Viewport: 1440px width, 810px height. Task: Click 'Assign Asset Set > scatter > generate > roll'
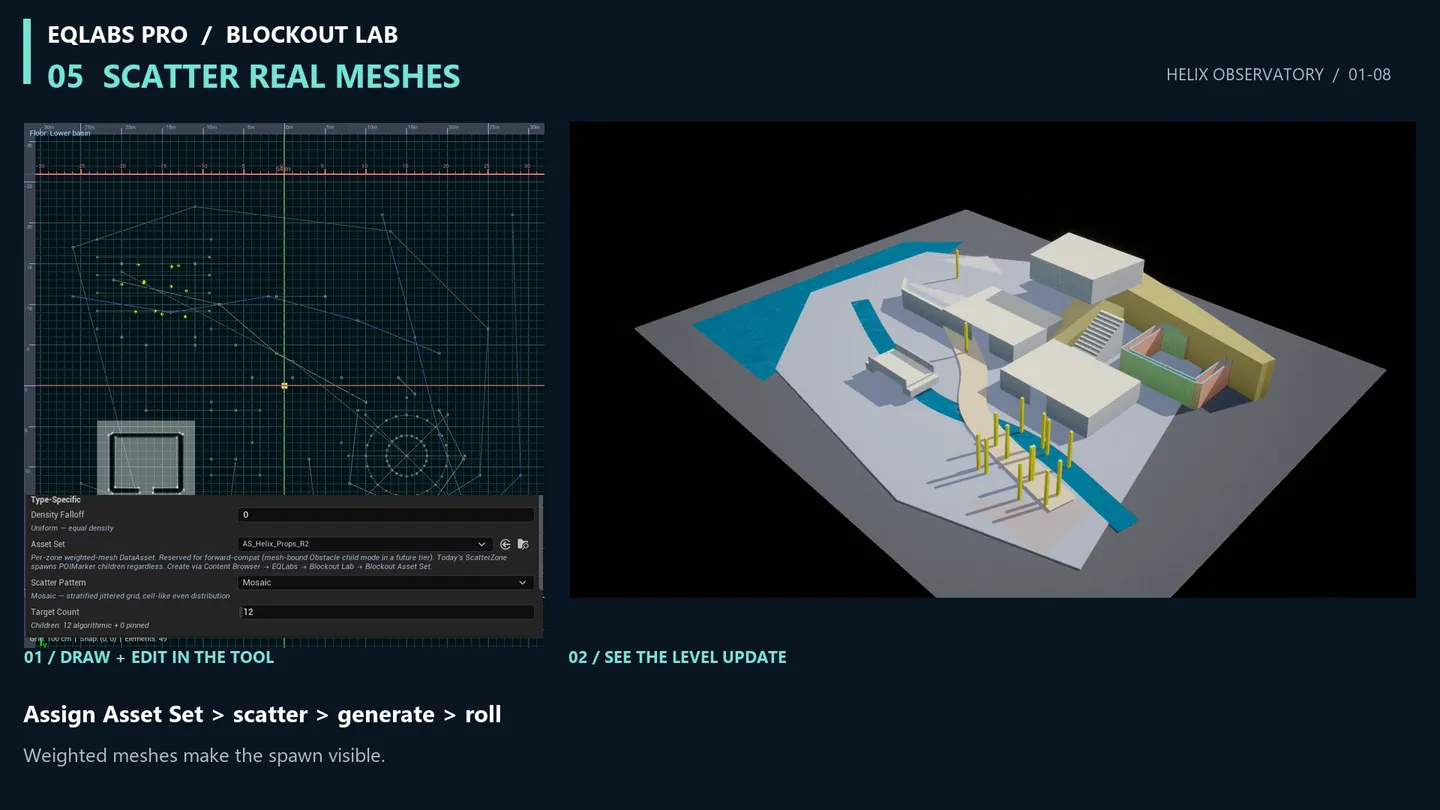[263, 714]
